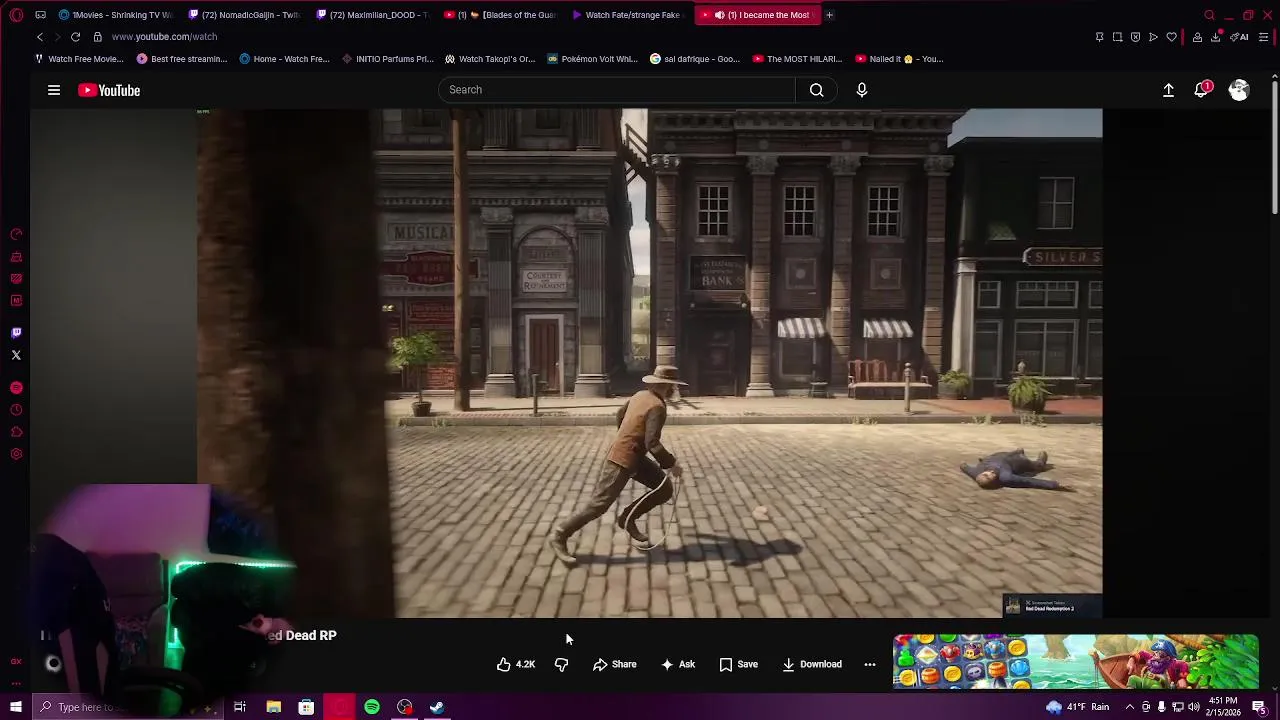Expand the system tray hidden icons chevron
This screenshot has height=720, width=1280.
(x=1129, y=707)
